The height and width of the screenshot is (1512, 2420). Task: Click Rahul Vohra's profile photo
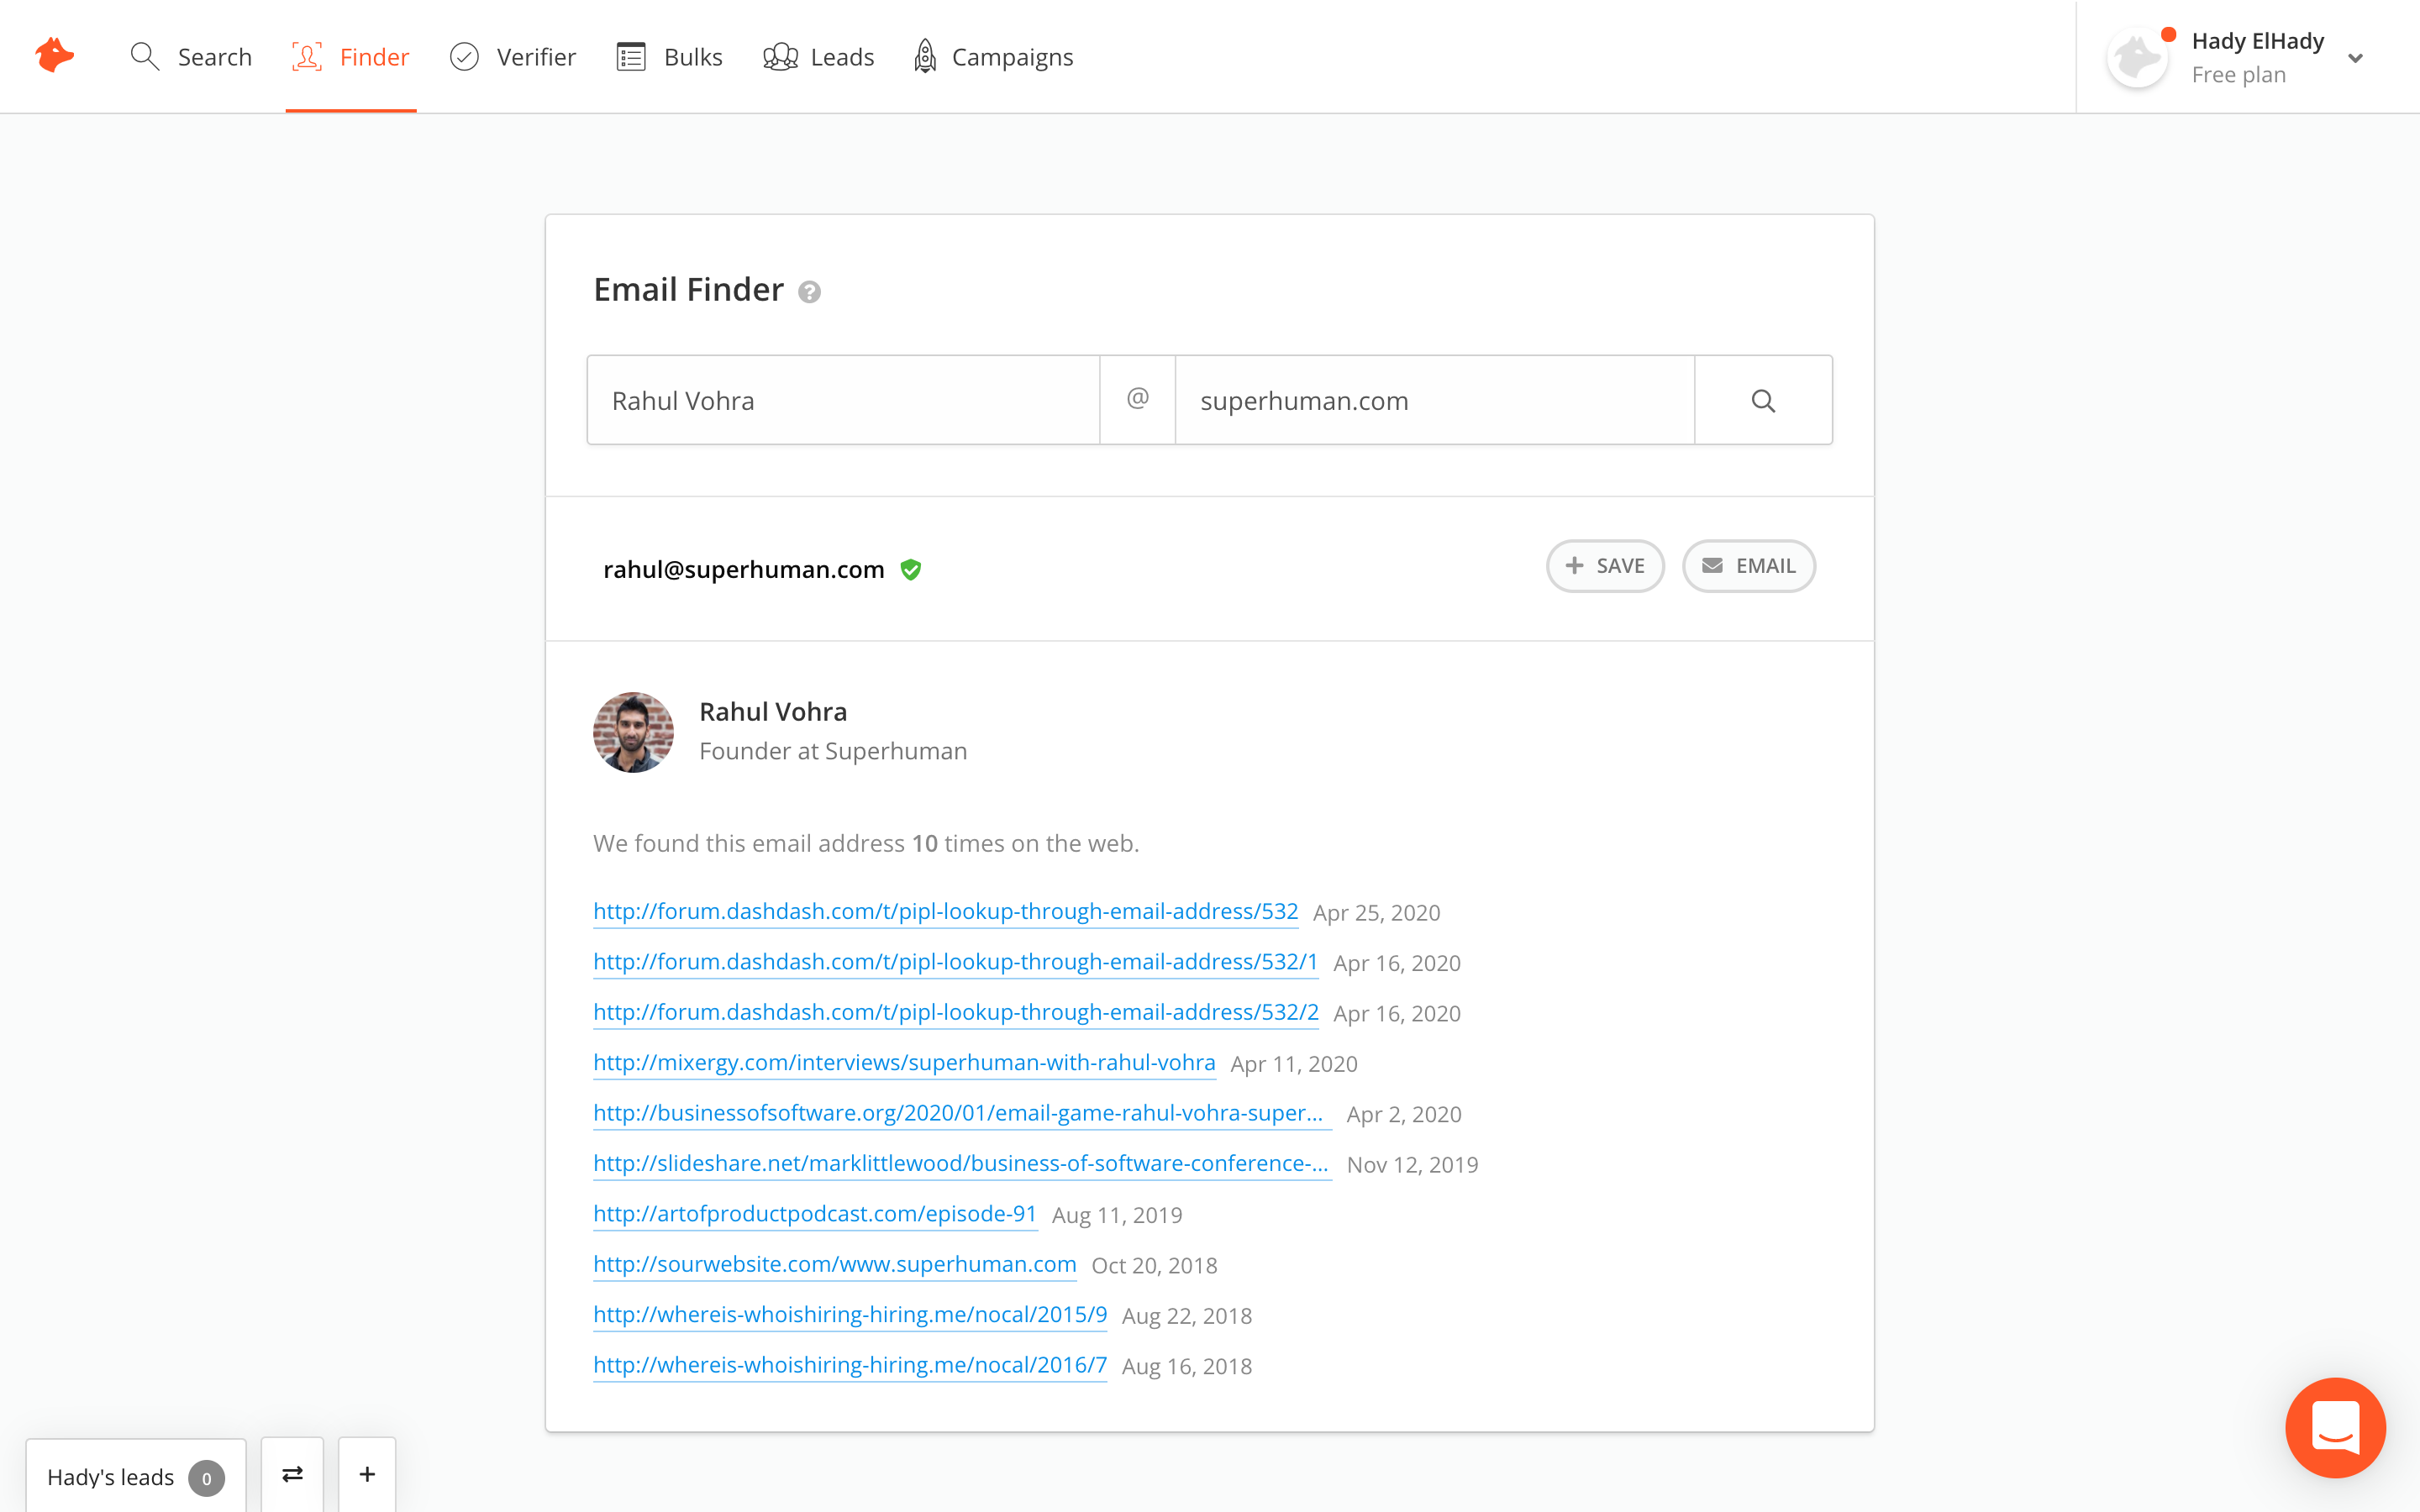click(x=633, y=732)
